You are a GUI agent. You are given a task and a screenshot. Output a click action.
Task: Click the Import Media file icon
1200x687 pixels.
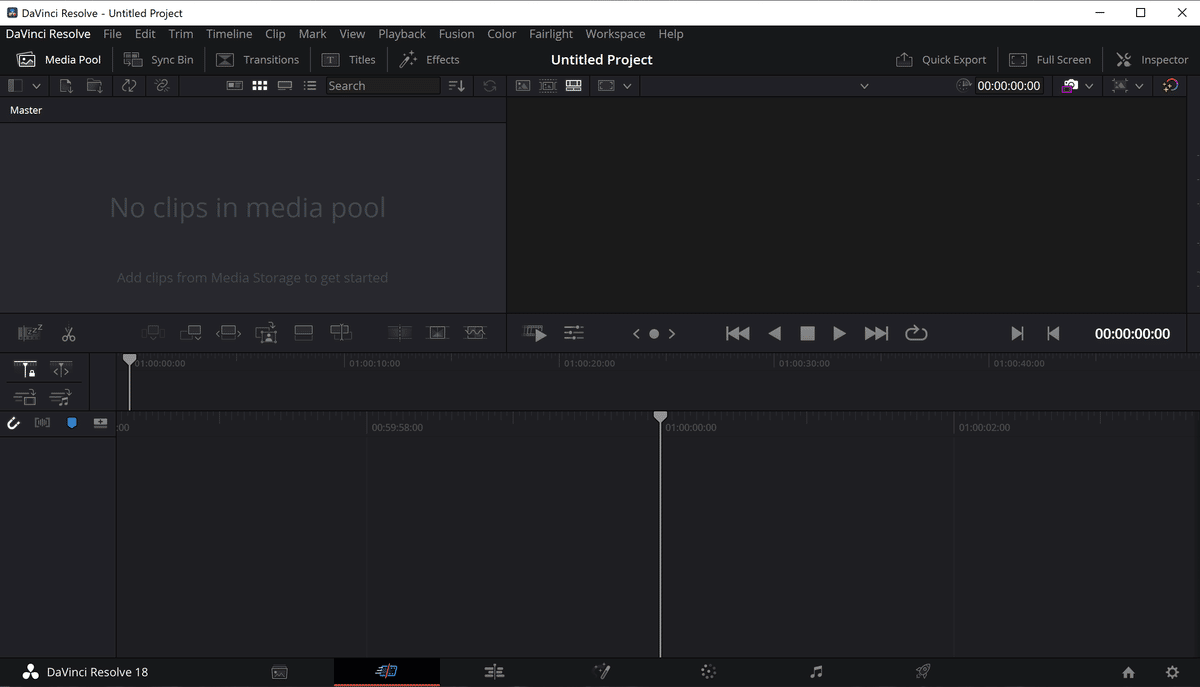click(66, 86)
